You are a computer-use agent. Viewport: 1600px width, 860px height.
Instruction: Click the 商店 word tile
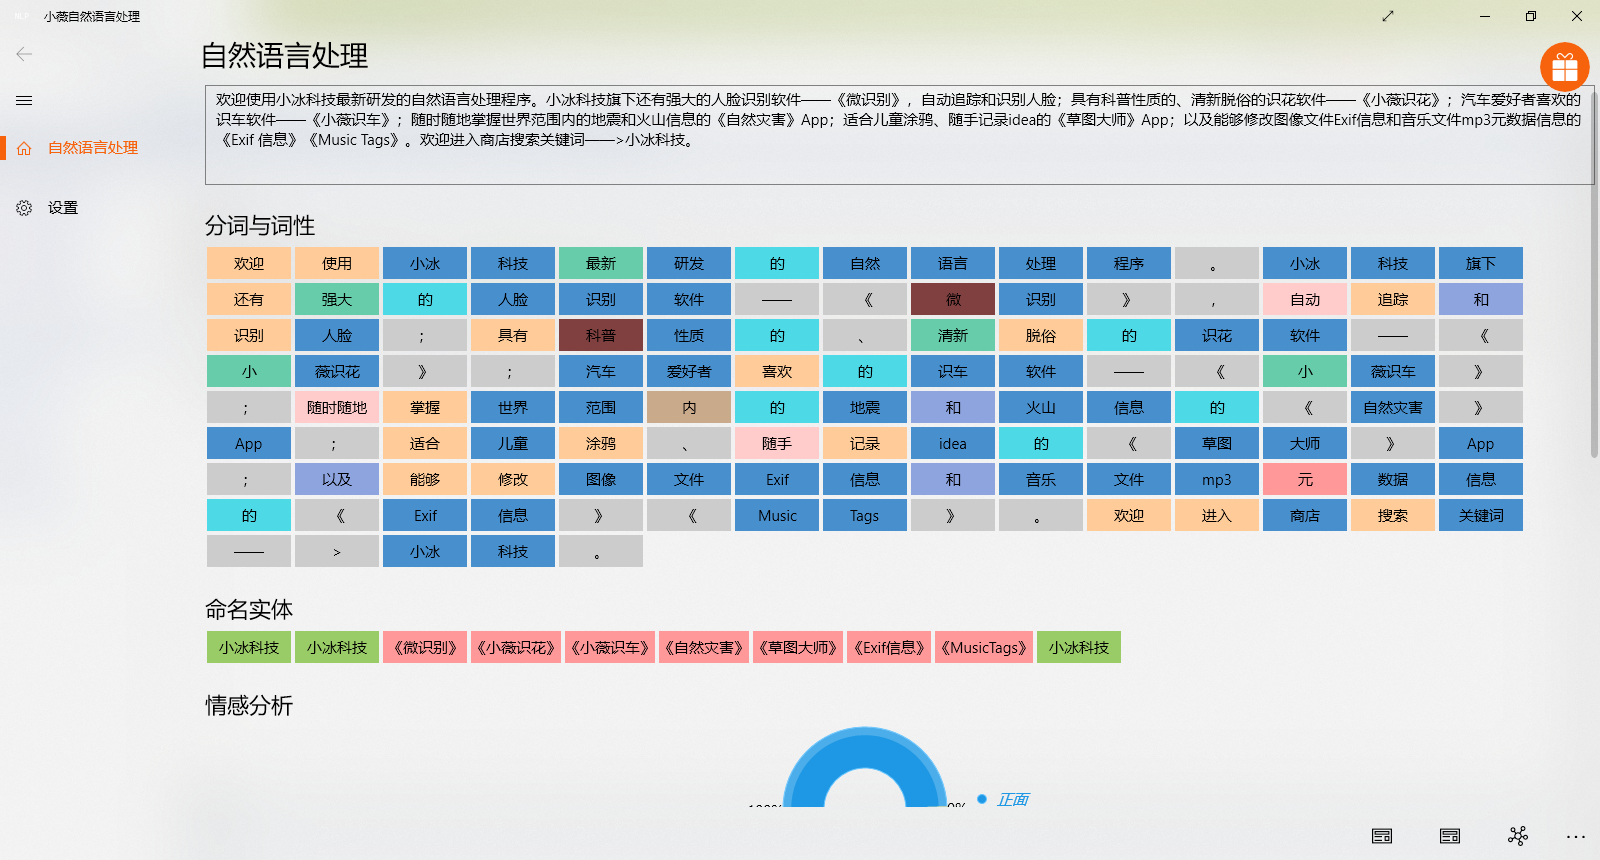point(1305,515)
